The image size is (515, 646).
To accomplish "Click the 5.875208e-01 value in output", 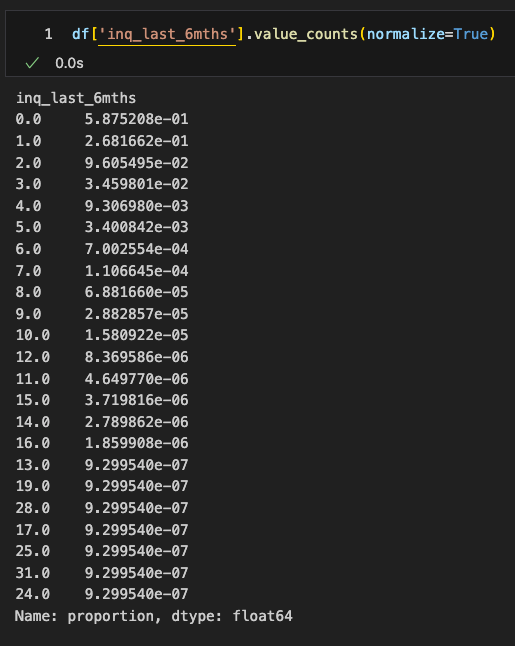I will 136,119.
